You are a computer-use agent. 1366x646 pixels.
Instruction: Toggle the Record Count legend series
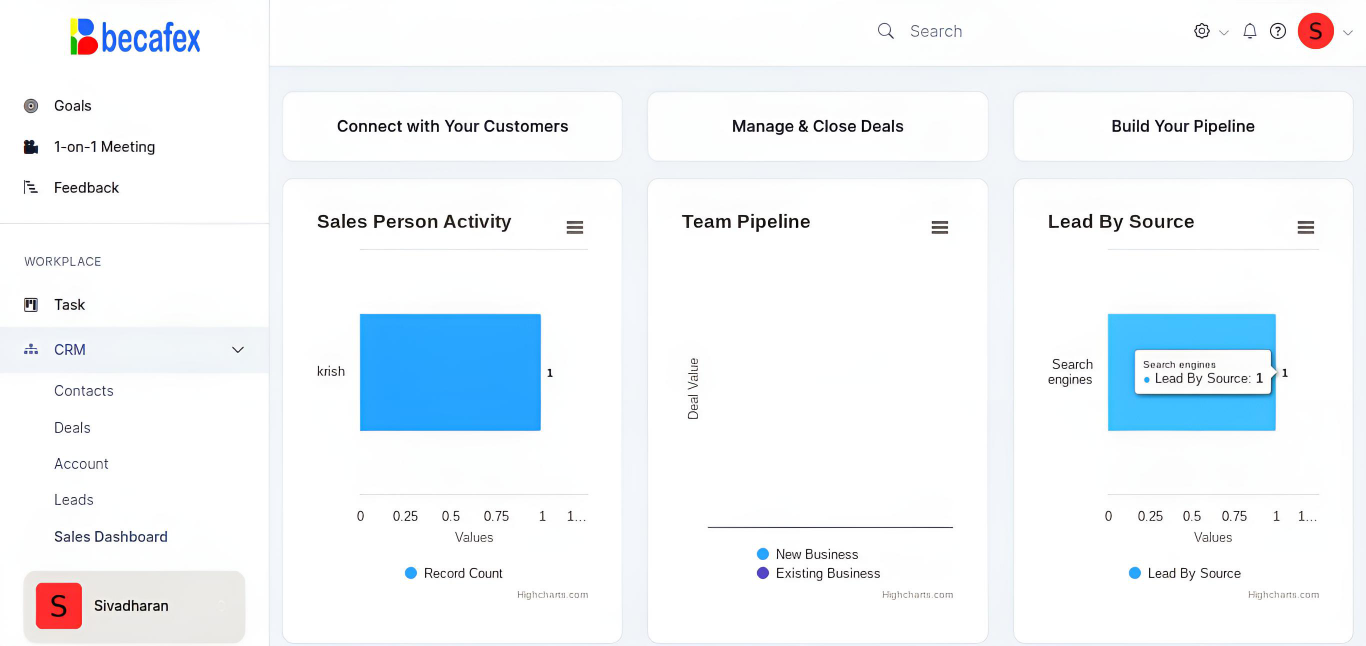click(454, 573)
